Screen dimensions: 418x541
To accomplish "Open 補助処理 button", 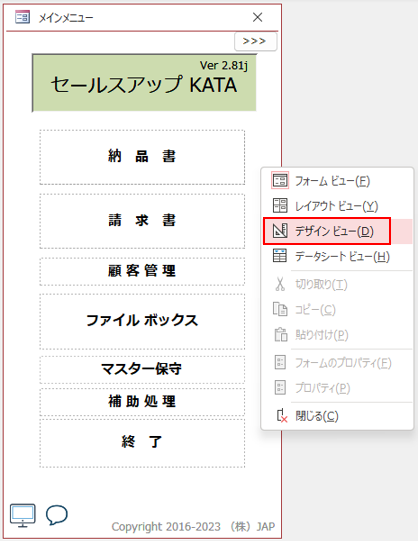I will coord(142,402).
